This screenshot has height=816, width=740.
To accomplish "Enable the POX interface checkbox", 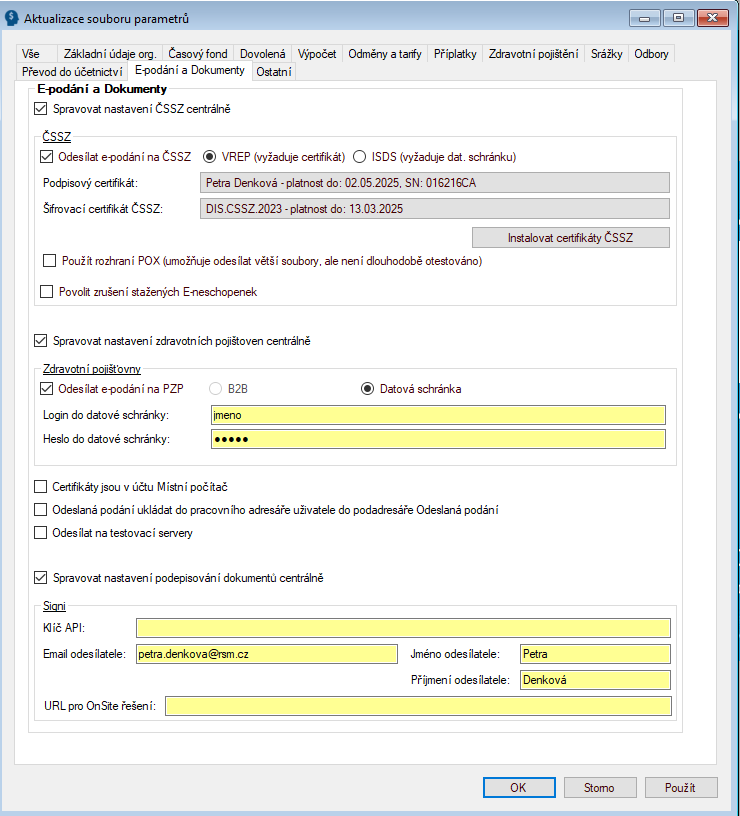I will coord(50,261).
